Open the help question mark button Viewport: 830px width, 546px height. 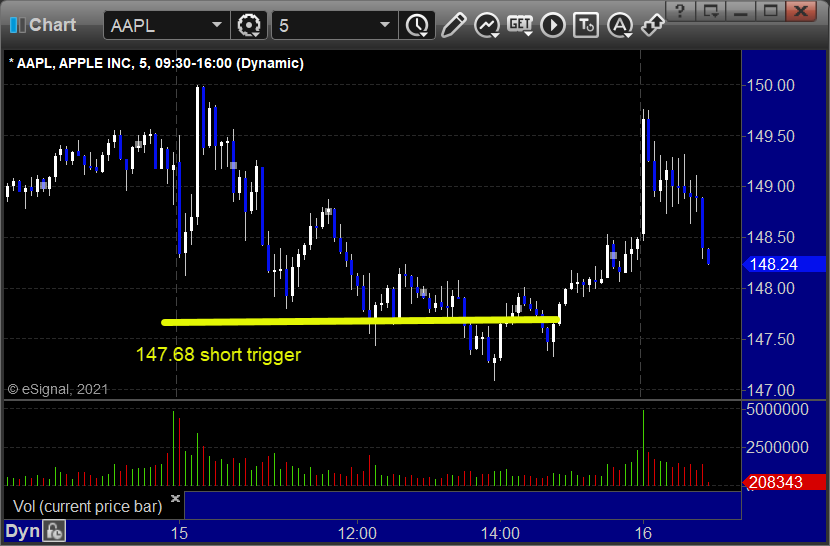pyautogui.click(x=680, y=11)
